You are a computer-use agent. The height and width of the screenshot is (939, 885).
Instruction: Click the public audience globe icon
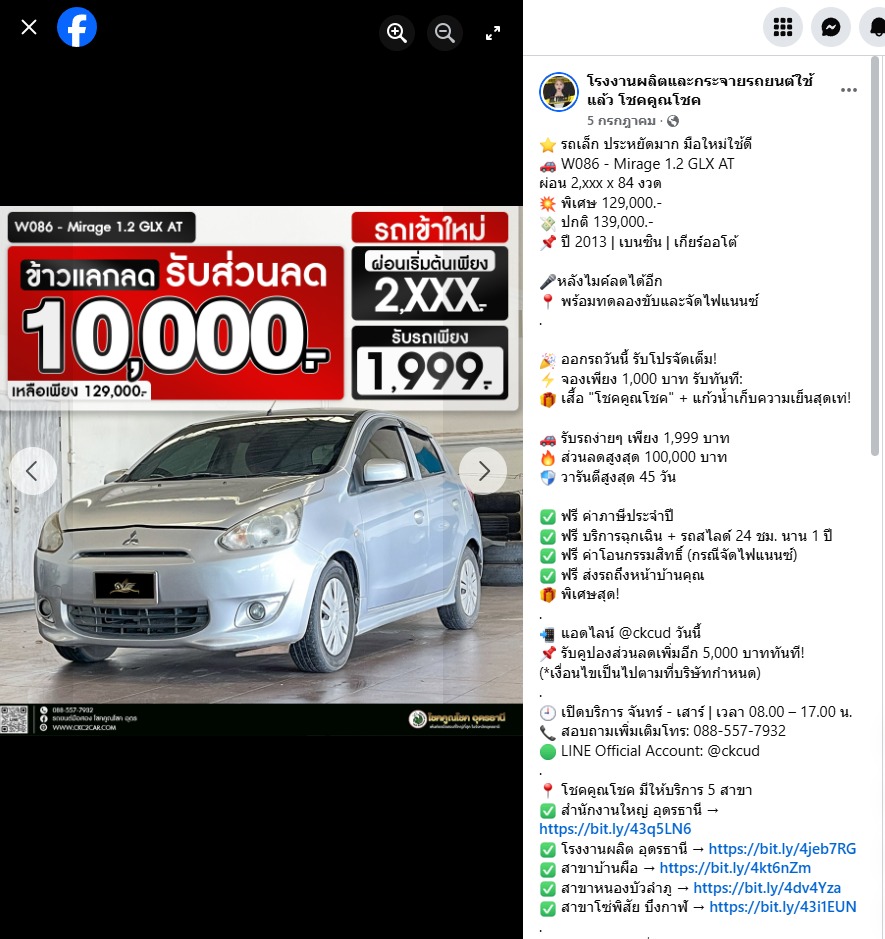click(672, 121)
